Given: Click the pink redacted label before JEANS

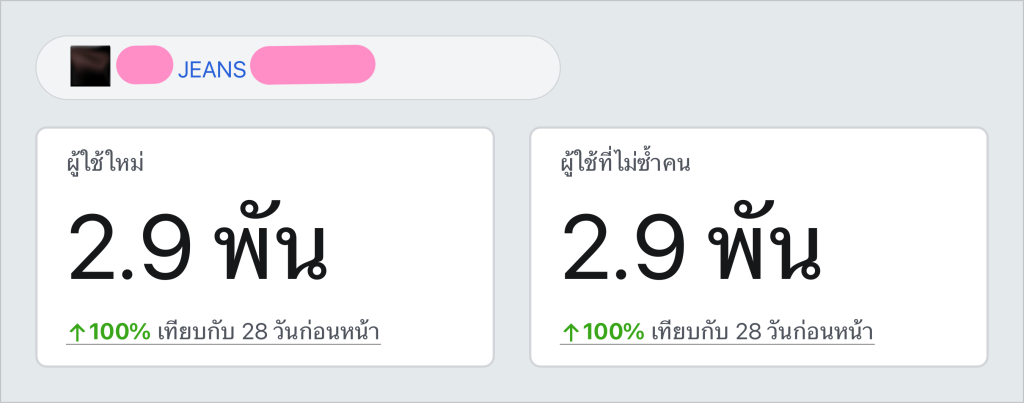Looking at the screenshot, I should (x=144, y=65).
